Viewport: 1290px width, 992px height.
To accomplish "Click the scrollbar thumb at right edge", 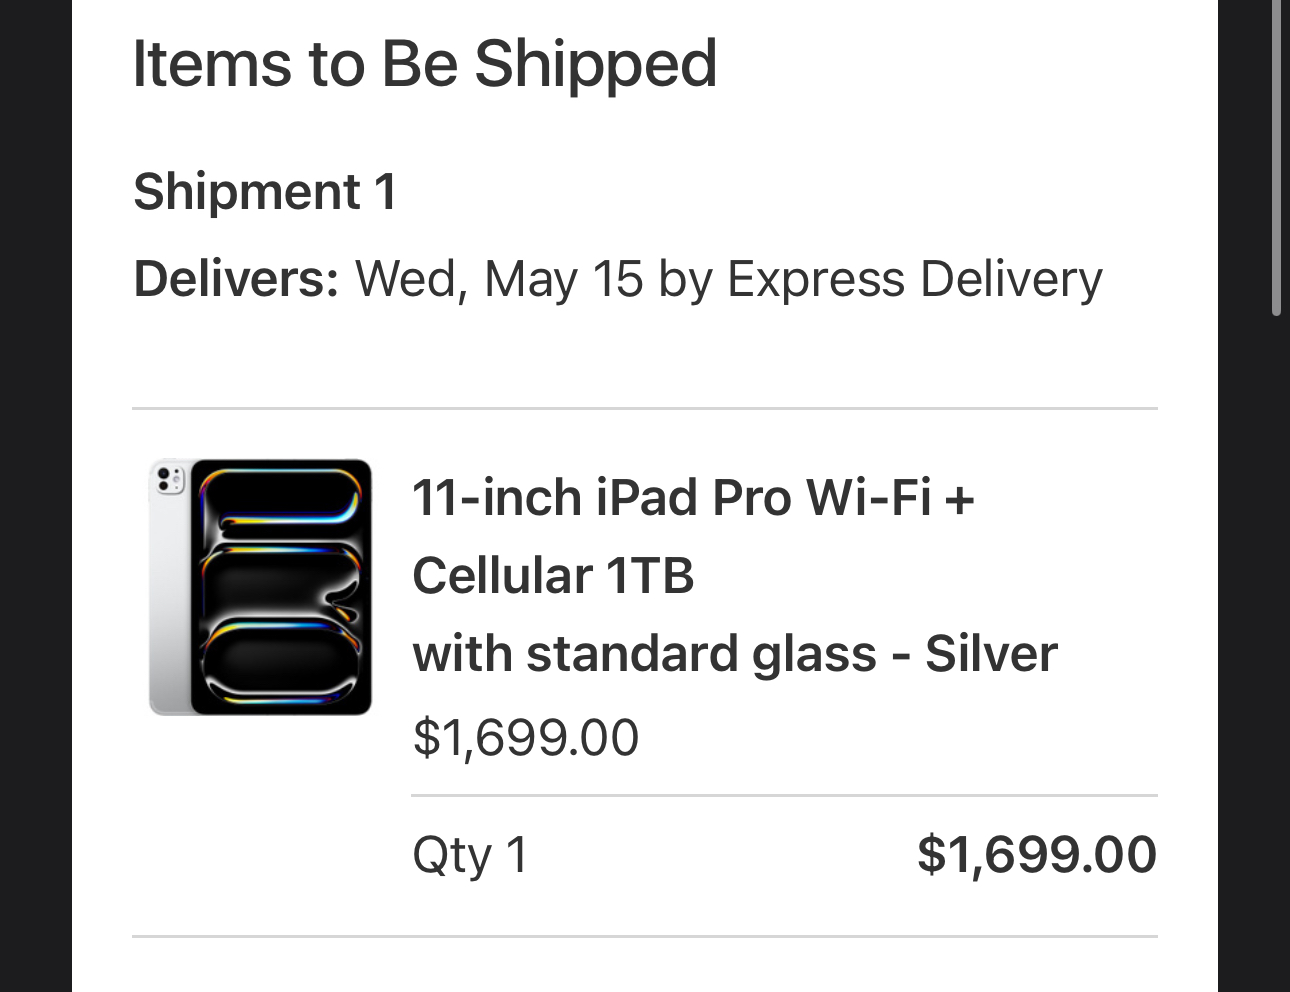I will (x=1276, y=160).
